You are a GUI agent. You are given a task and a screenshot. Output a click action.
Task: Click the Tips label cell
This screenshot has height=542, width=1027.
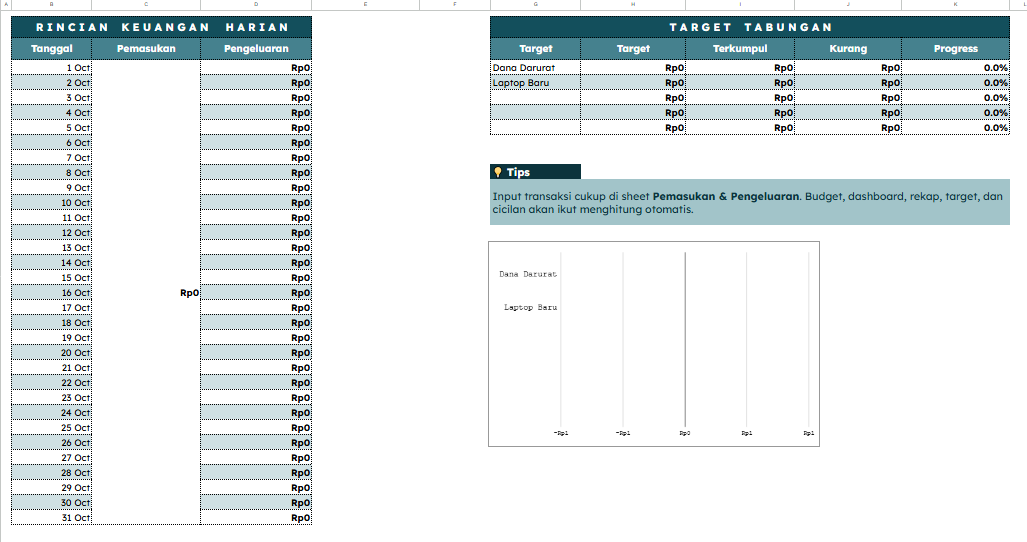[x=535, y=172]
